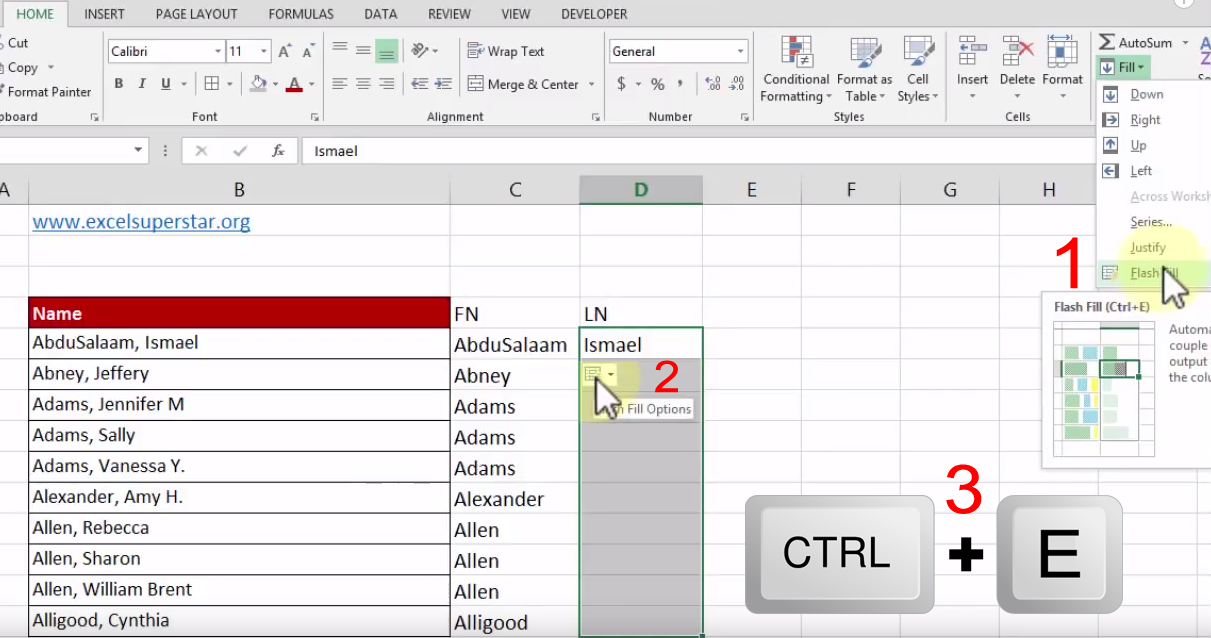Click Decrease Decimal icon
Screen dimensions: 1211x638
coord(736,84)
